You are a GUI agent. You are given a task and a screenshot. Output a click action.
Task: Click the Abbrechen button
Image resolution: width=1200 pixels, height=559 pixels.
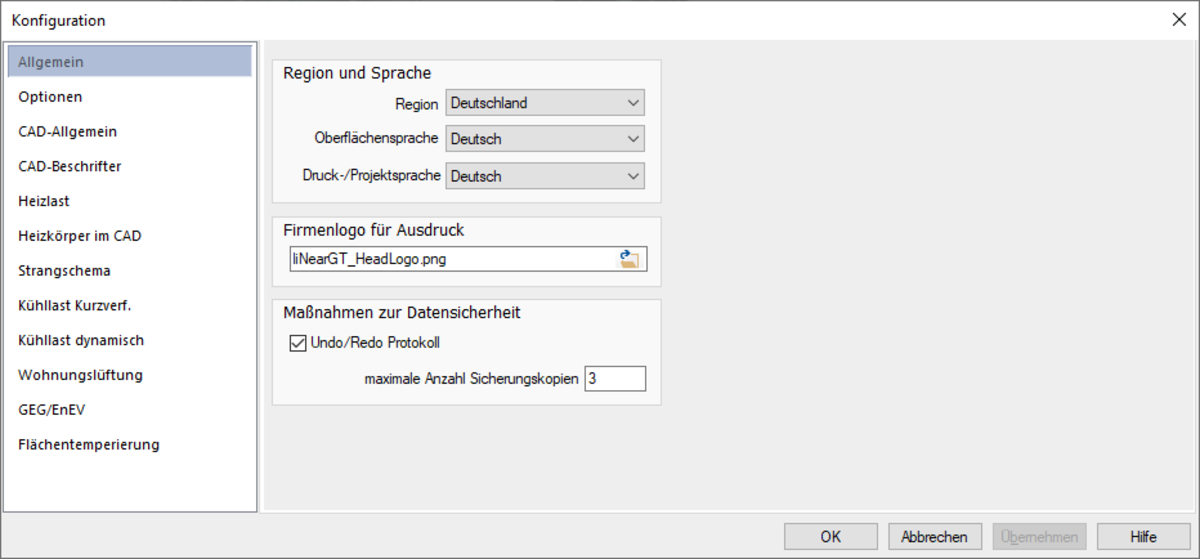pos(935,537)
